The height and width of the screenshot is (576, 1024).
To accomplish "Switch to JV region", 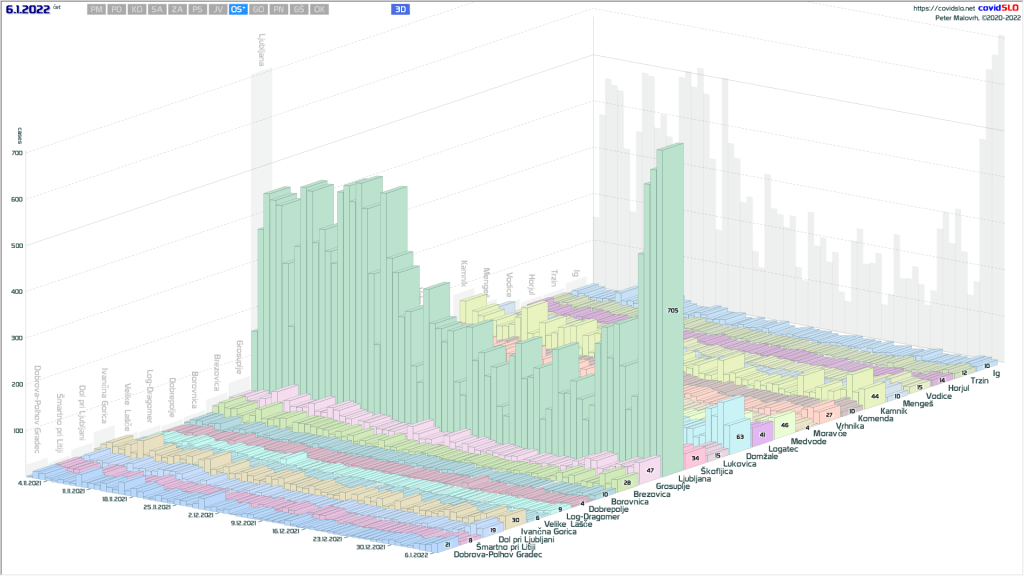I will click(x=217, y=9).
